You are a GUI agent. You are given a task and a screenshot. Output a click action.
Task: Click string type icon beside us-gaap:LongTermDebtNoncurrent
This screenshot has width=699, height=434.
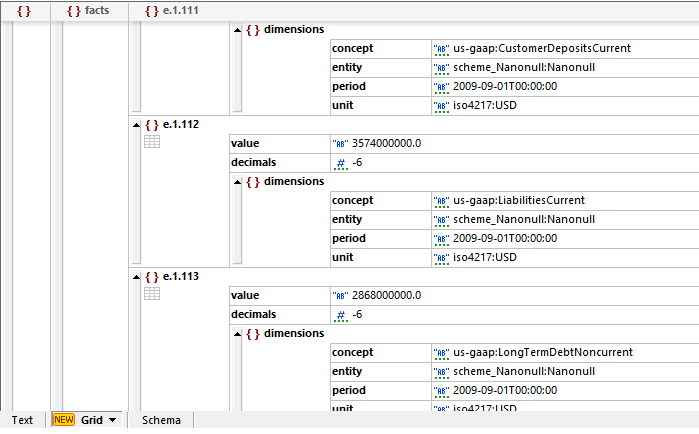[x=441, y=353]
